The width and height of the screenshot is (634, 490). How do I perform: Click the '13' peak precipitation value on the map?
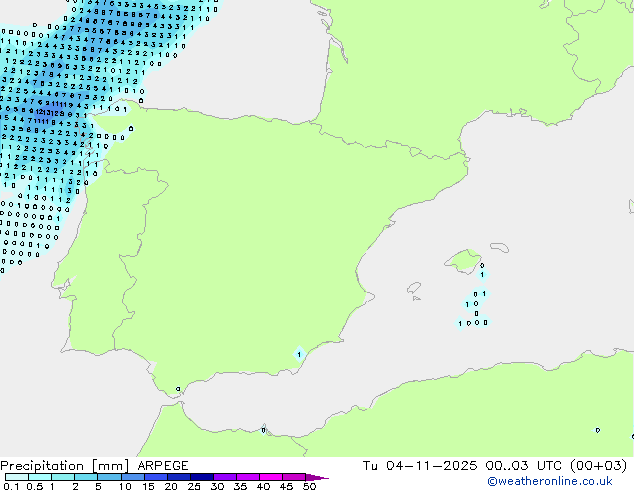click(x=47, y=112)
